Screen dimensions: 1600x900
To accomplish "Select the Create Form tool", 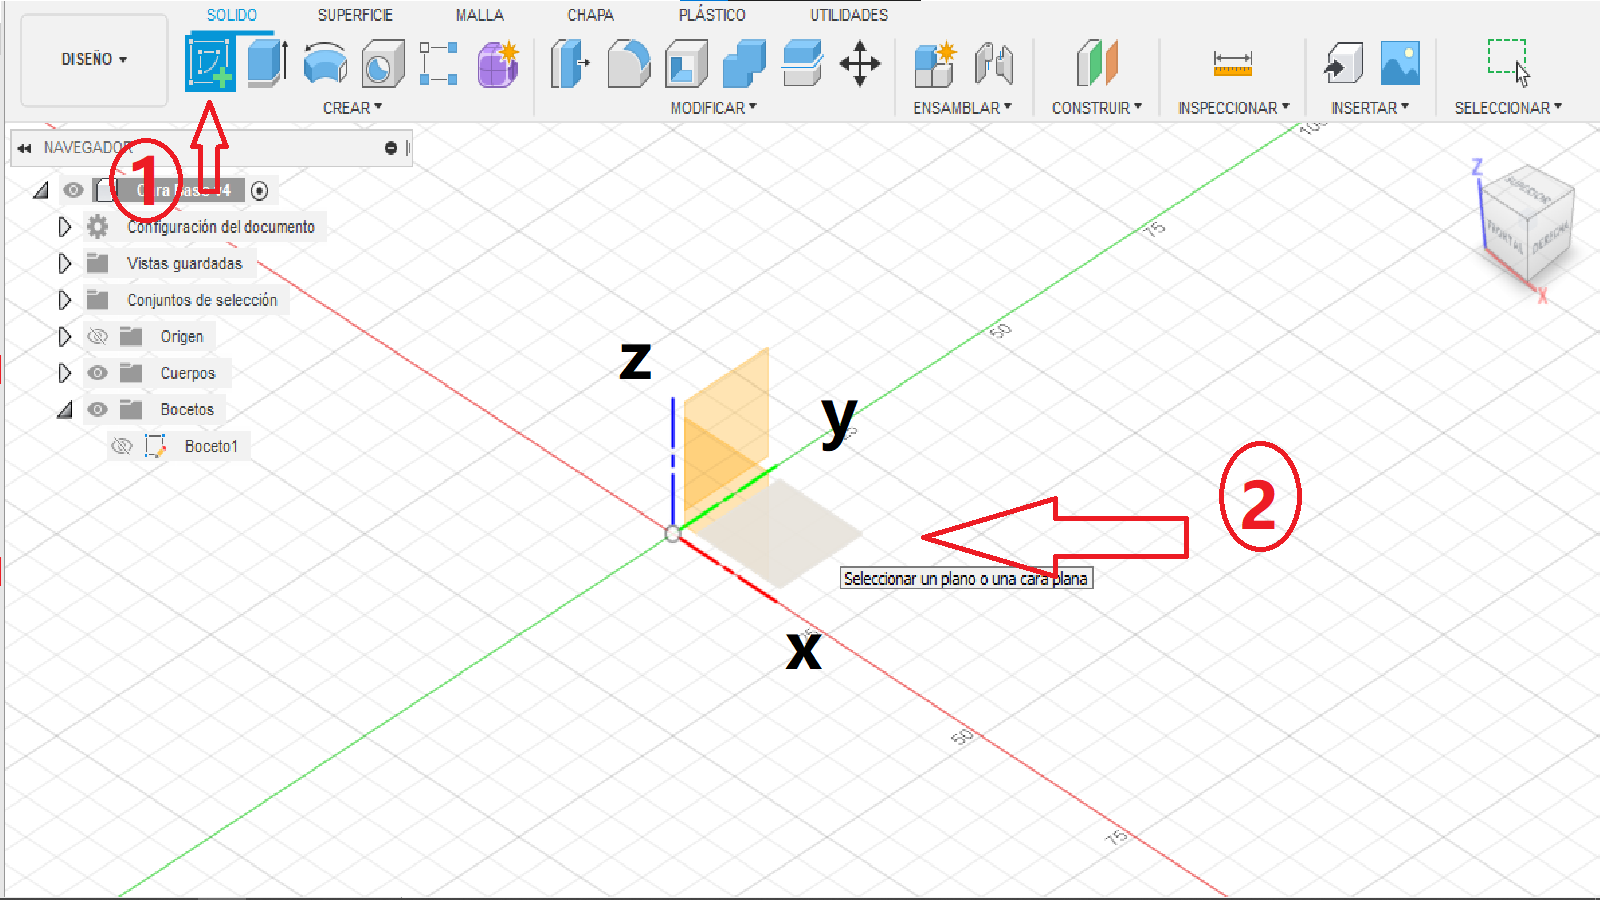I will pyautogui.click(x=498, y=63).
